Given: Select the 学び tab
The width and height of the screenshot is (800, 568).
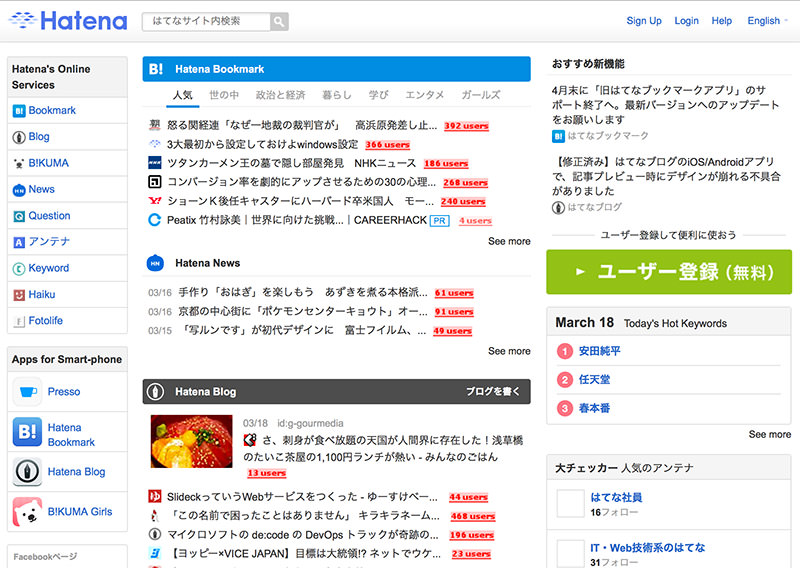Looking at the screenshot, I should click(379, 95).
